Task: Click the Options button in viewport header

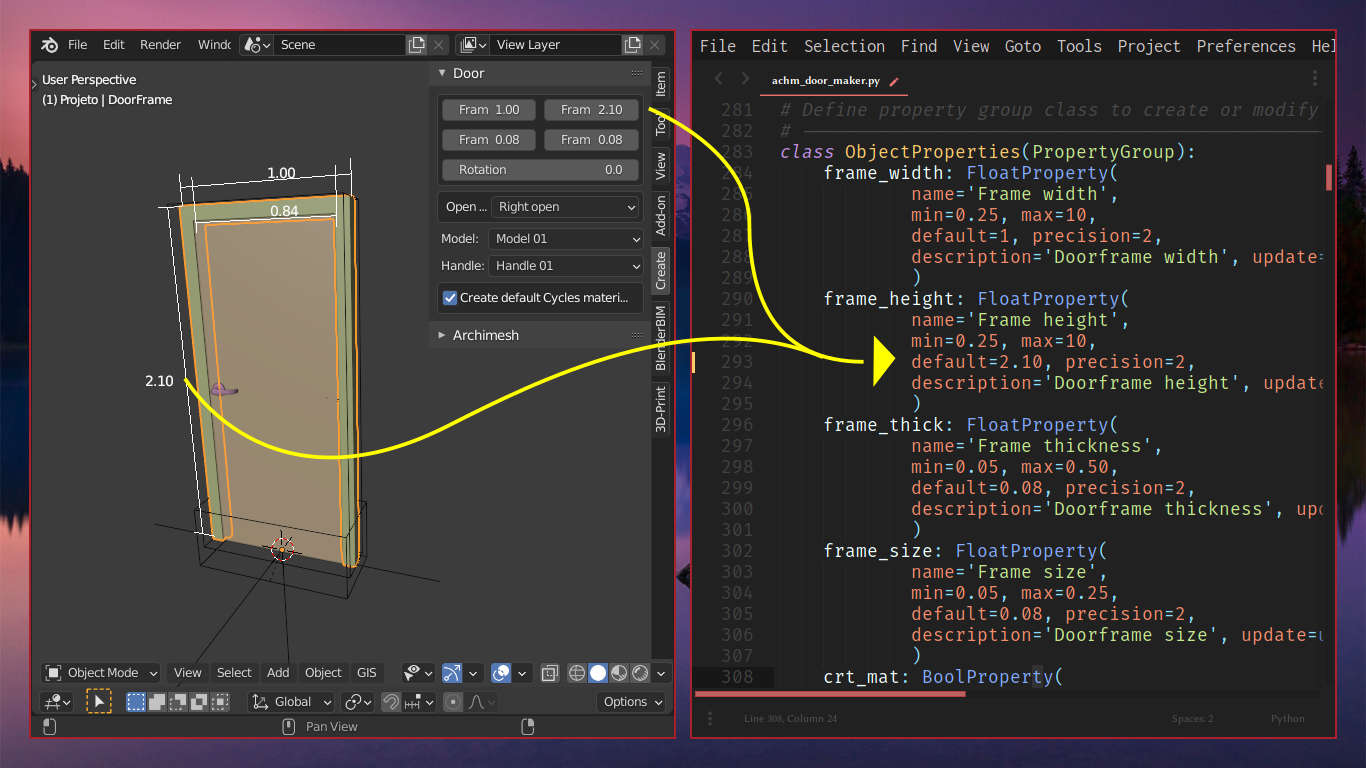Action: pyautogui.click(x=631, y=702)
